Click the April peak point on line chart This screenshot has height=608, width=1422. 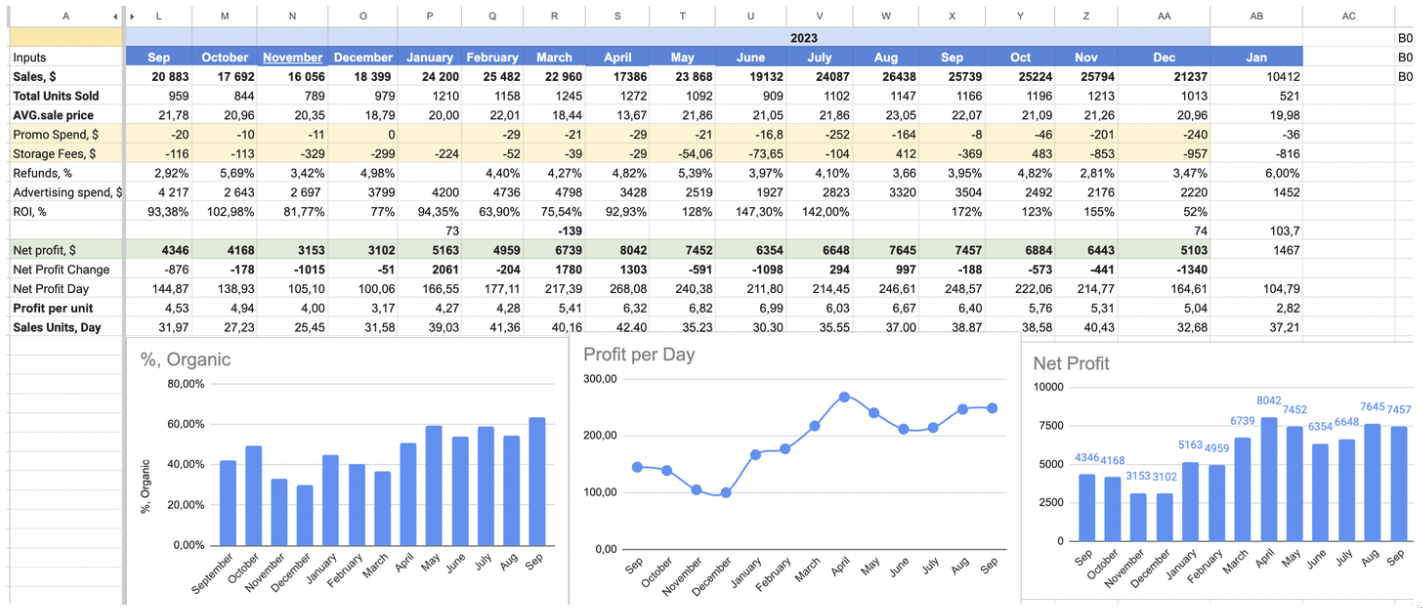click(x=844, y=397)
